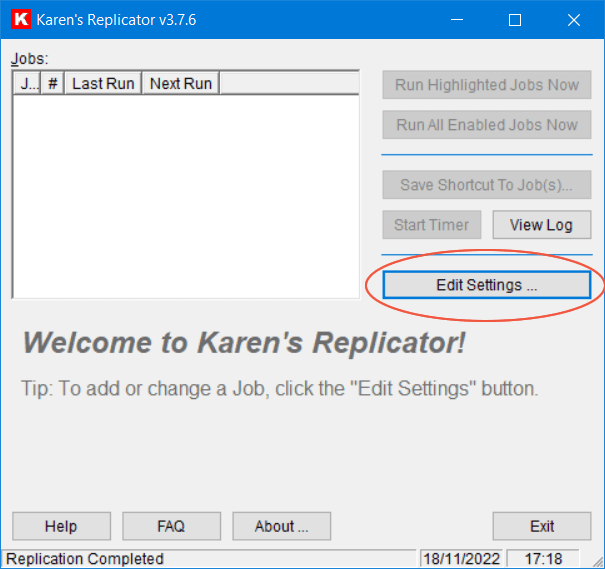
Task: Click Save Shortcut To Job(s) button
Action: coord(487,185)
